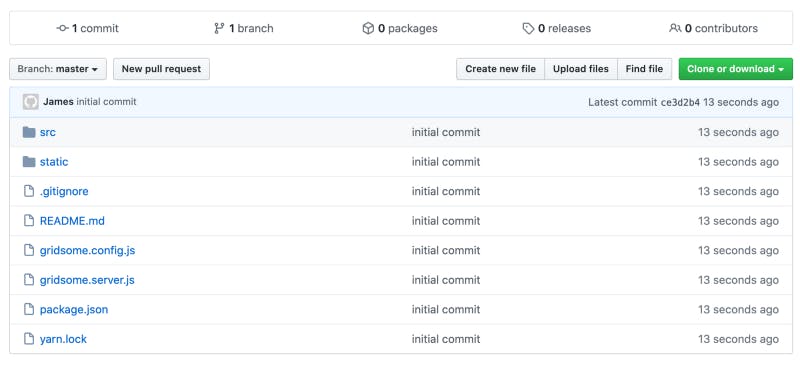Viewport: 800px width, 365px height.
Task: Click the releases tag icon
Action: coord(529,29)
